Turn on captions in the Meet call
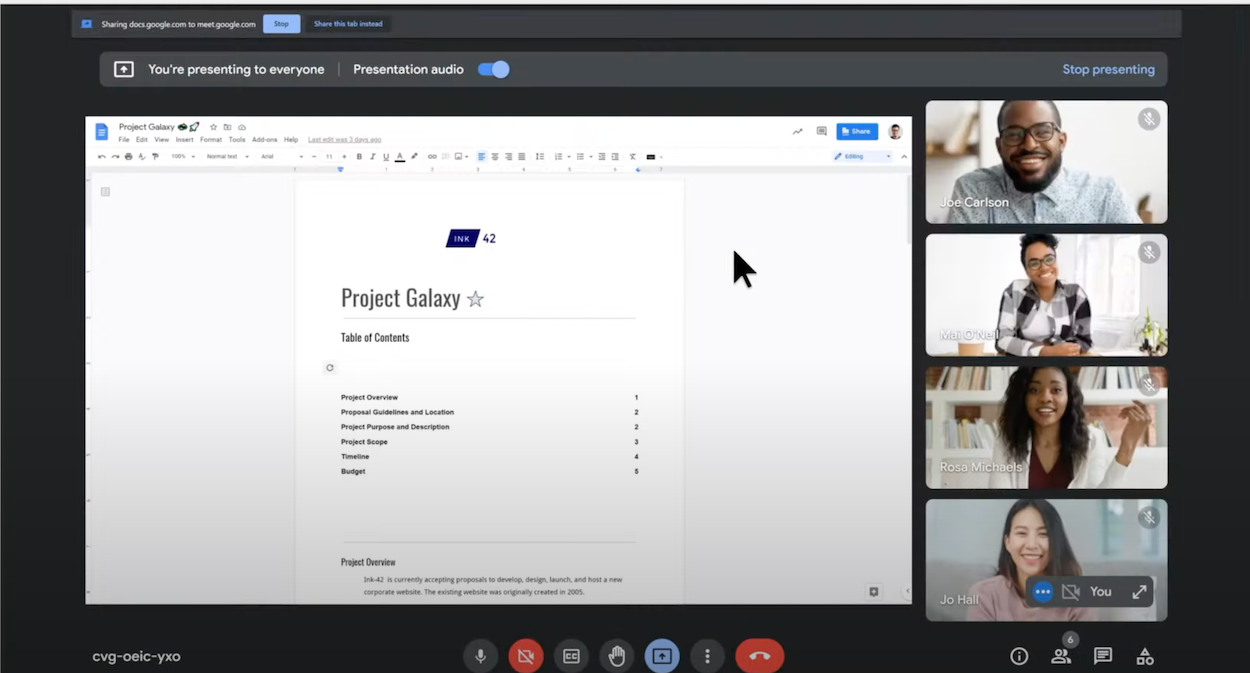Screen dimensions: 1250x673 point(571,655)
